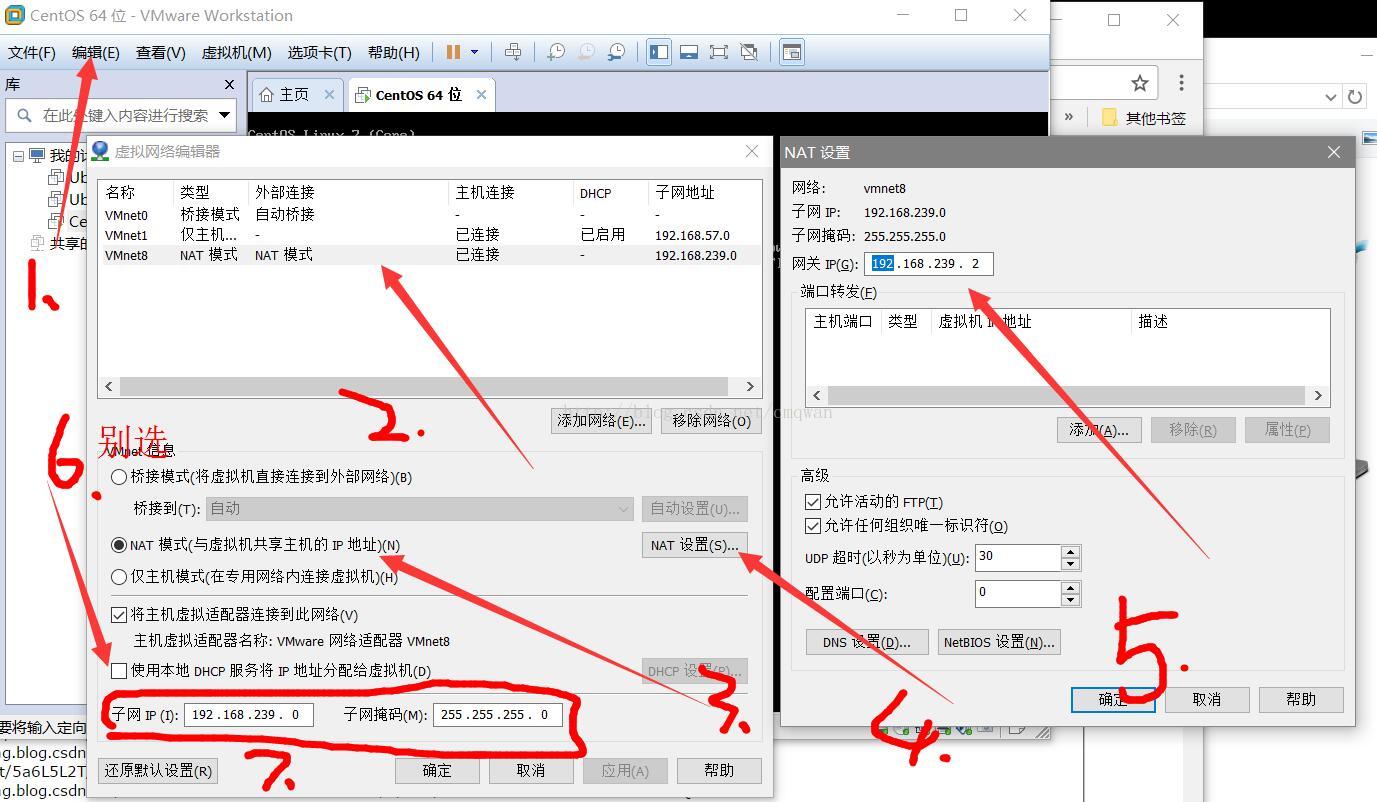This screenshot has height=802, width=1377.
Task: Click NetBIOS 设置(N)... button
Action: click(x=998, y=642)
